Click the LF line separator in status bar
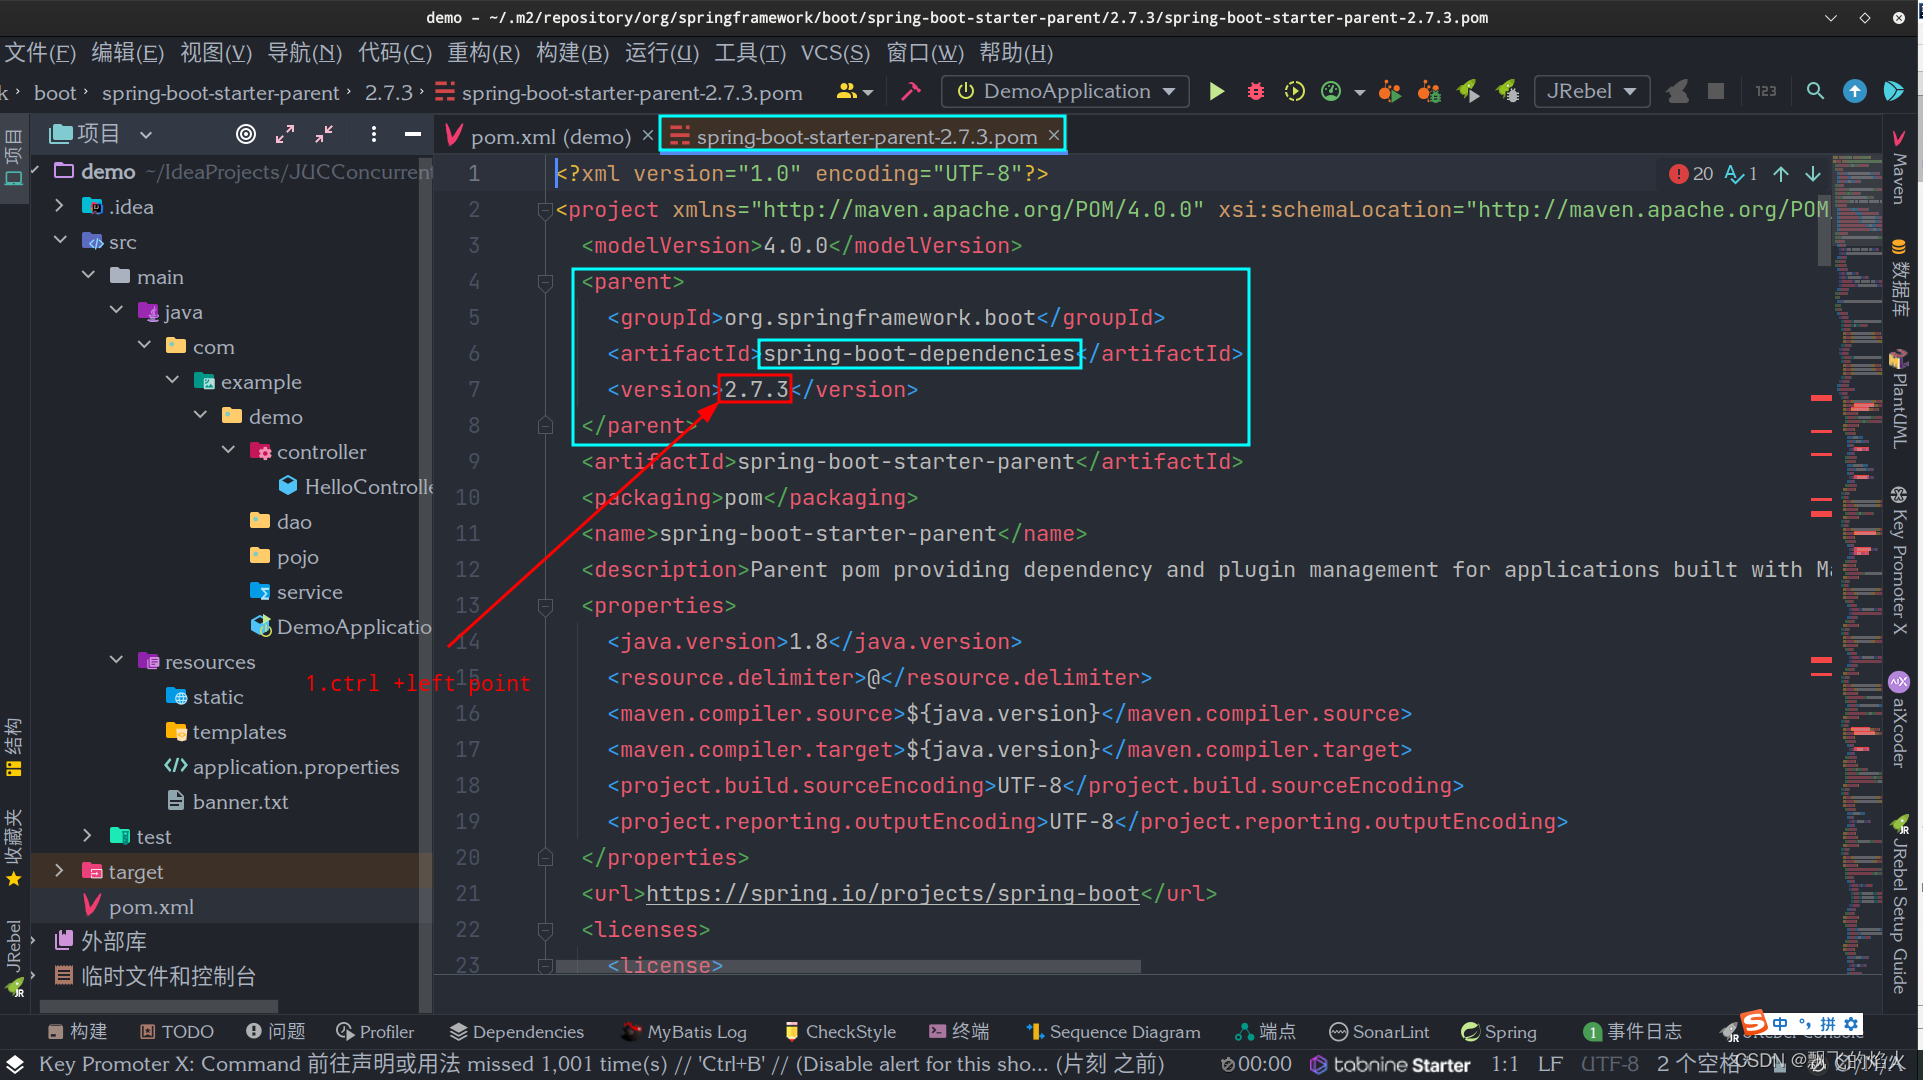Screen dimensions: 1923x1080 1550,1065
